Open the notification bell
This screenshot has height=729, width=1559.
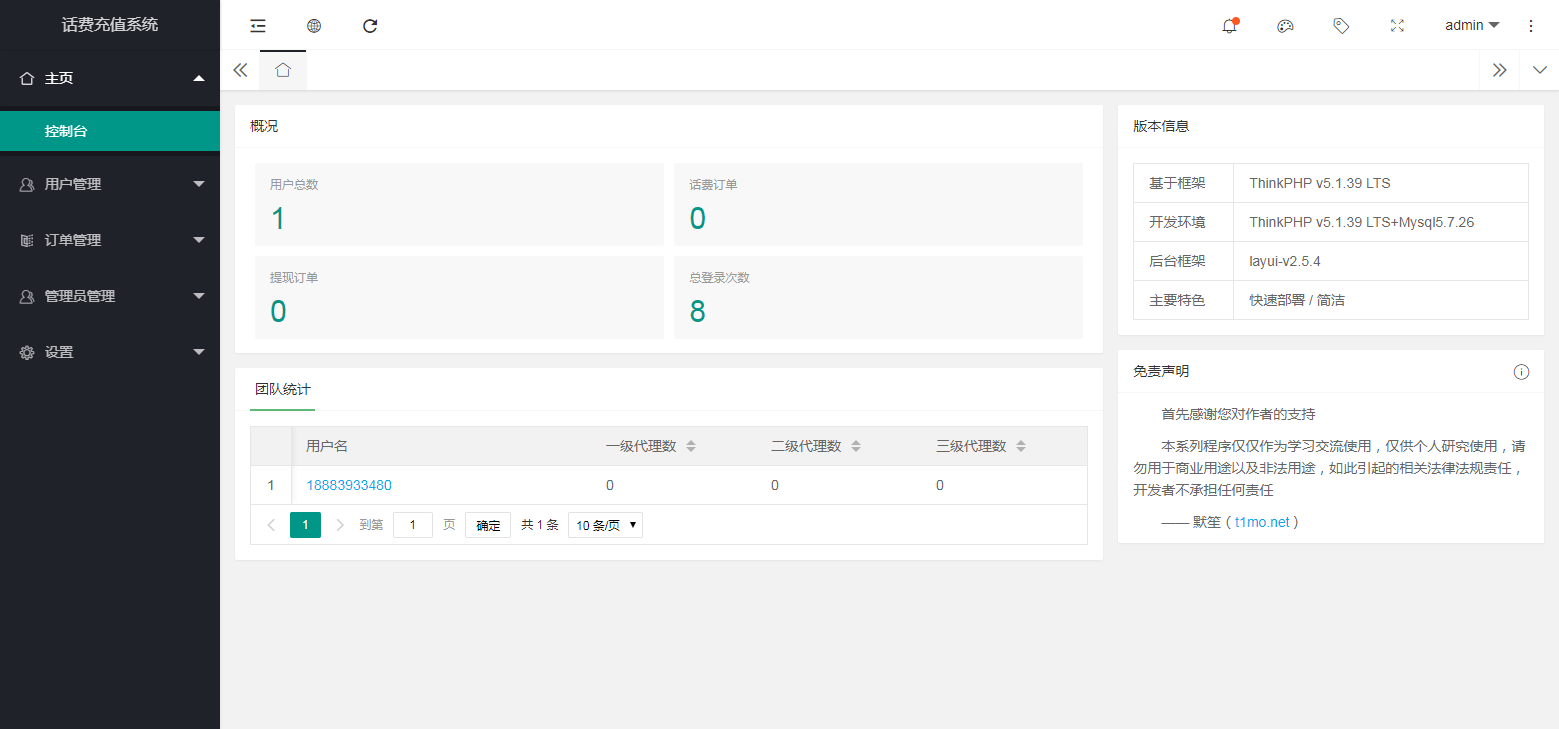pyautogui.click(x=1229, y=26)
